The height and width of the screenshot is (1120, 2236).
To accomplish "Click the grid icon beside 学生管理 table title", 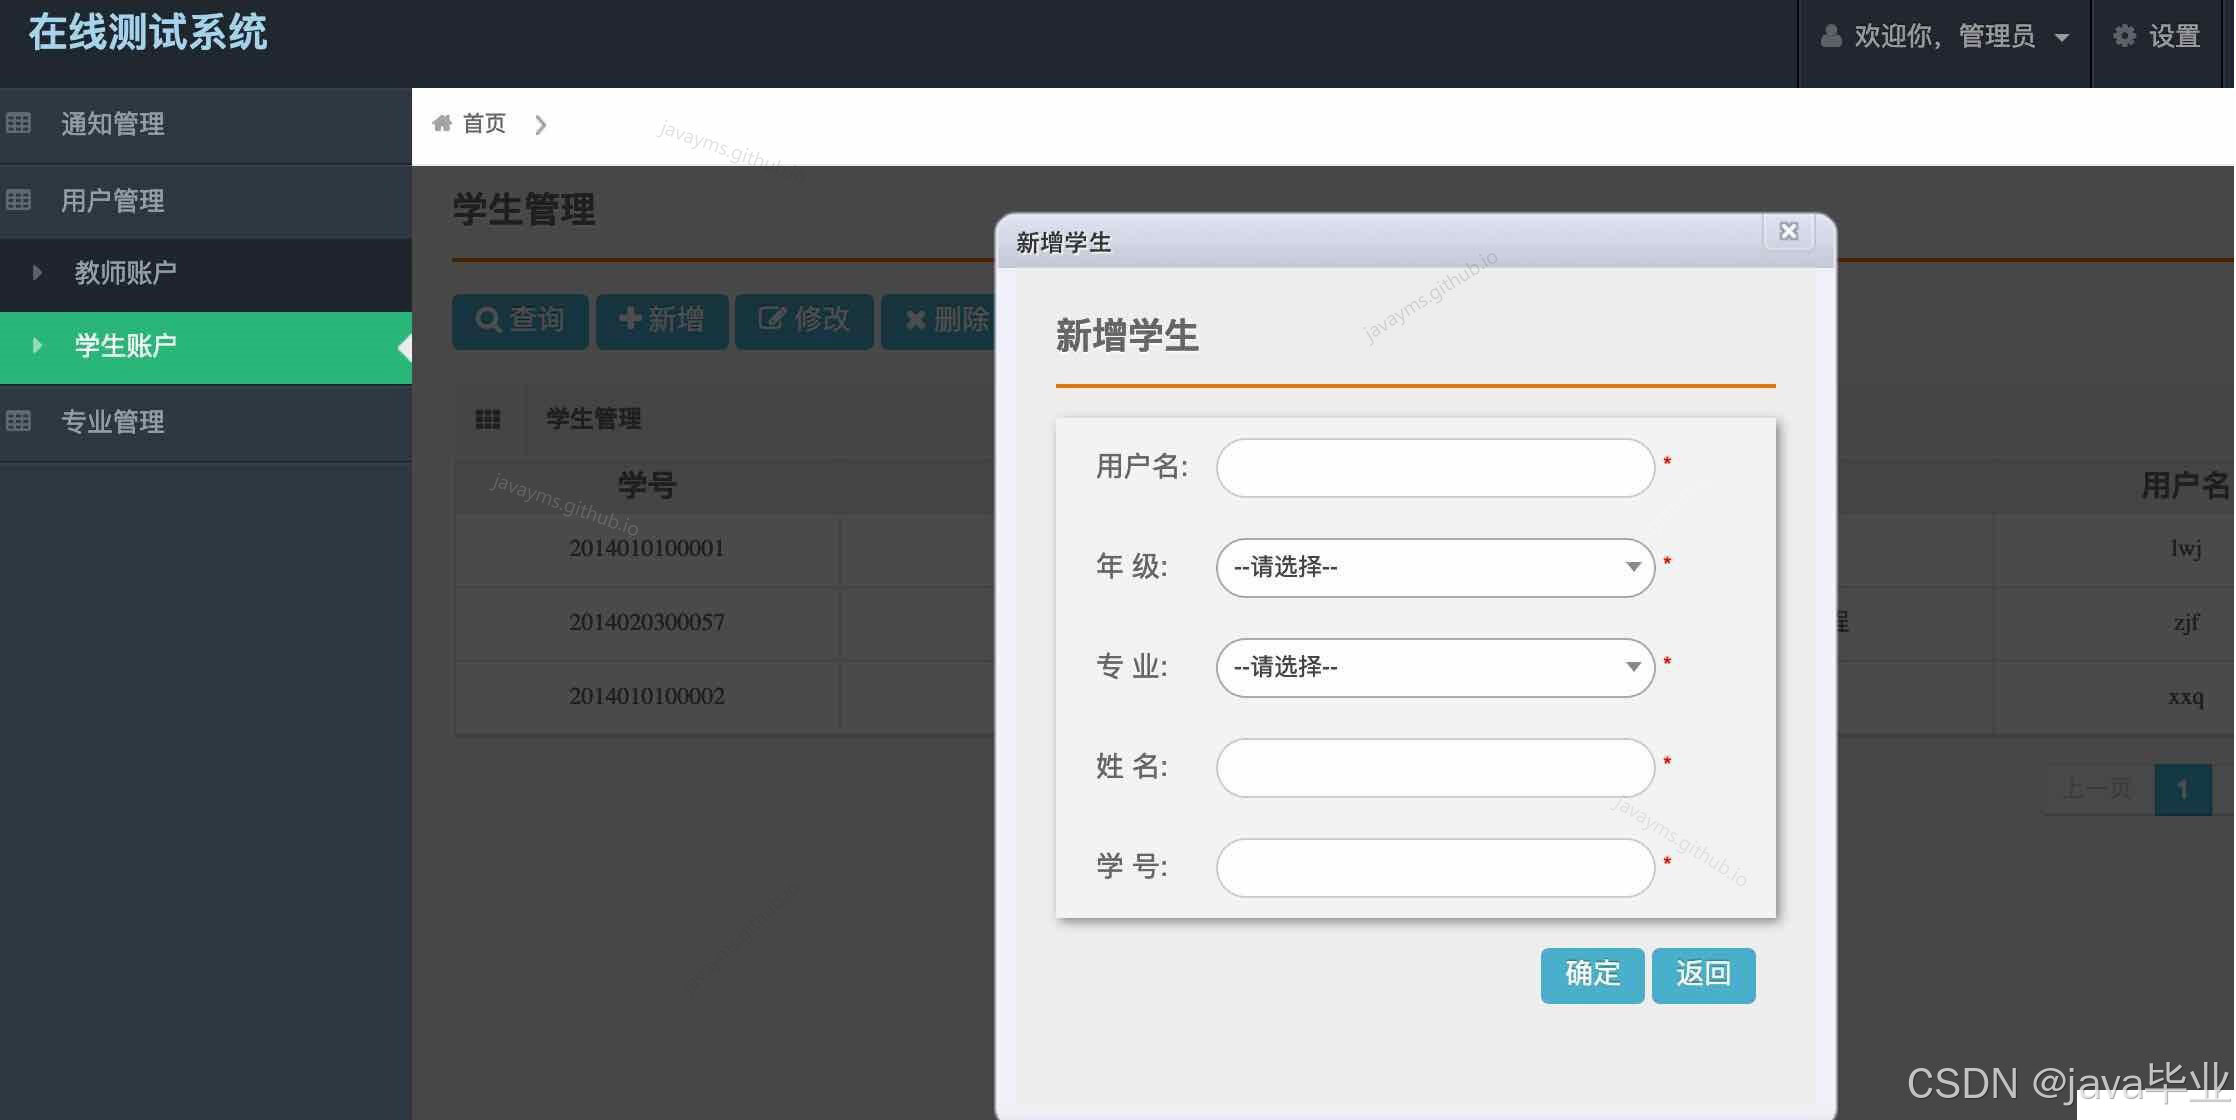I will (488, 419).
